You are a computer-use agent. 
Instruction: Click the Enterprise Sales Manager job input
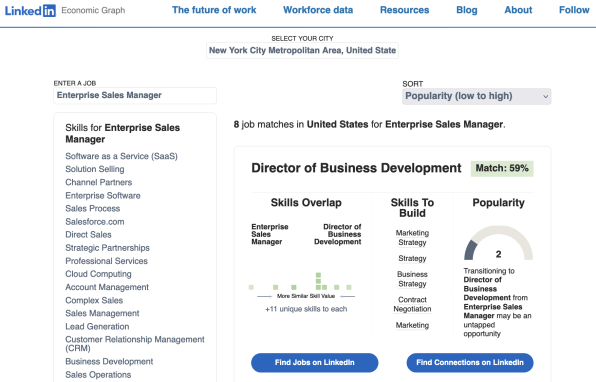pyautogui.click(x=135, y=95)
